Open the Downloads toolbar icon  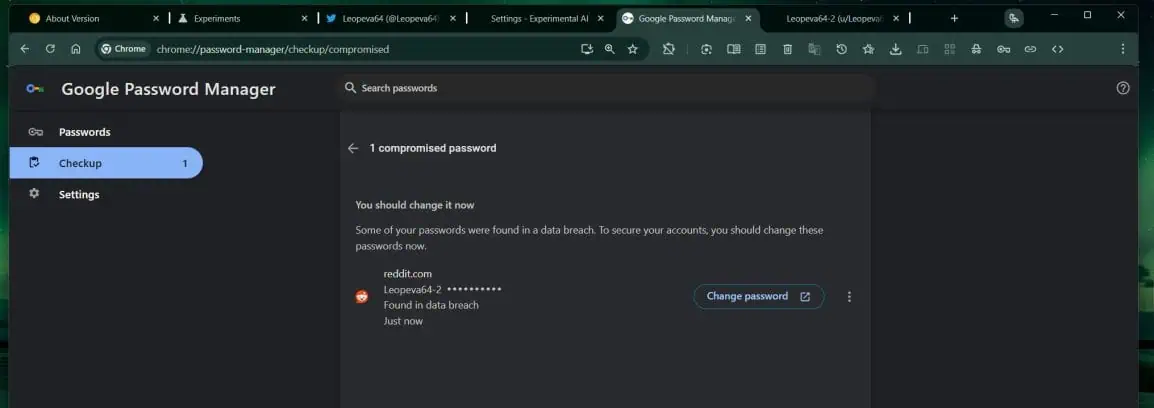[895, 49]
